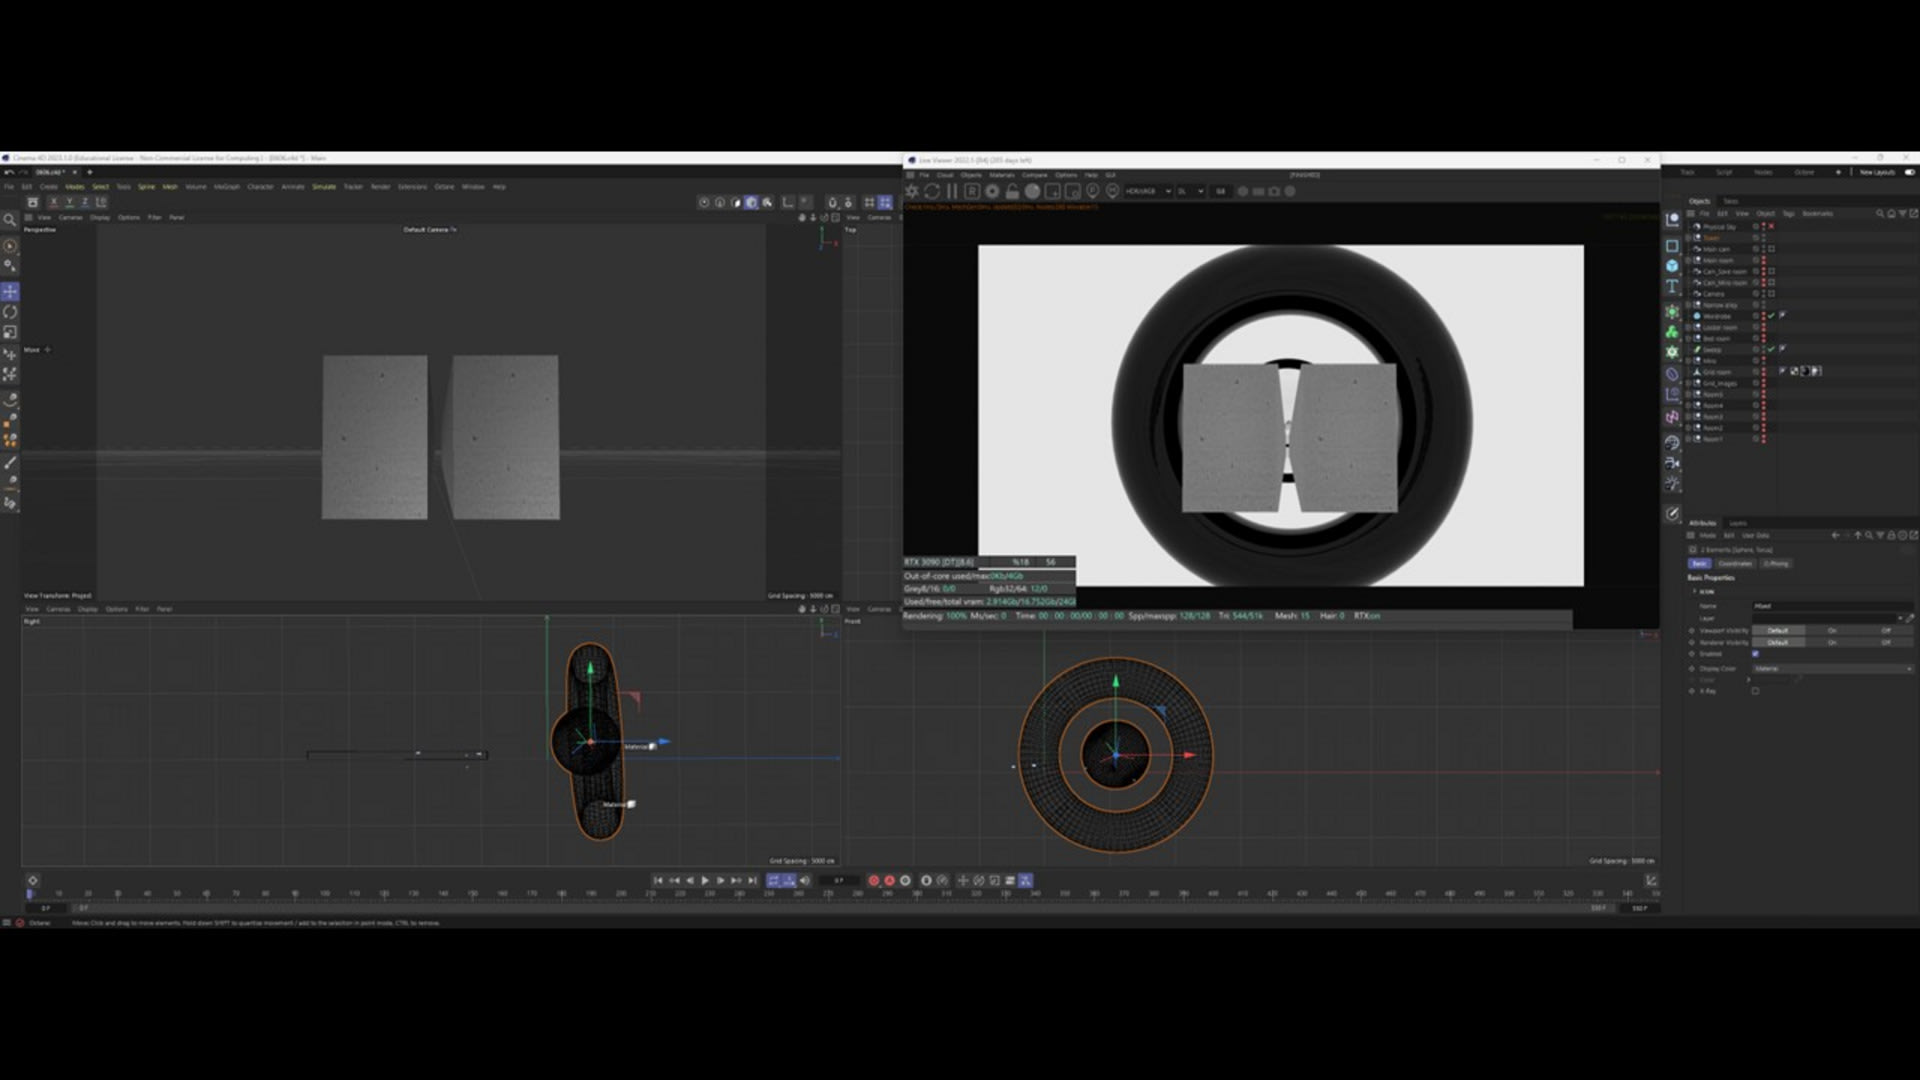Restart render with Live Viewer refresh icon
Image resolution: width=1920 pixels, height=1080 pixels.
pyautogui.click(x=932, y=191)
